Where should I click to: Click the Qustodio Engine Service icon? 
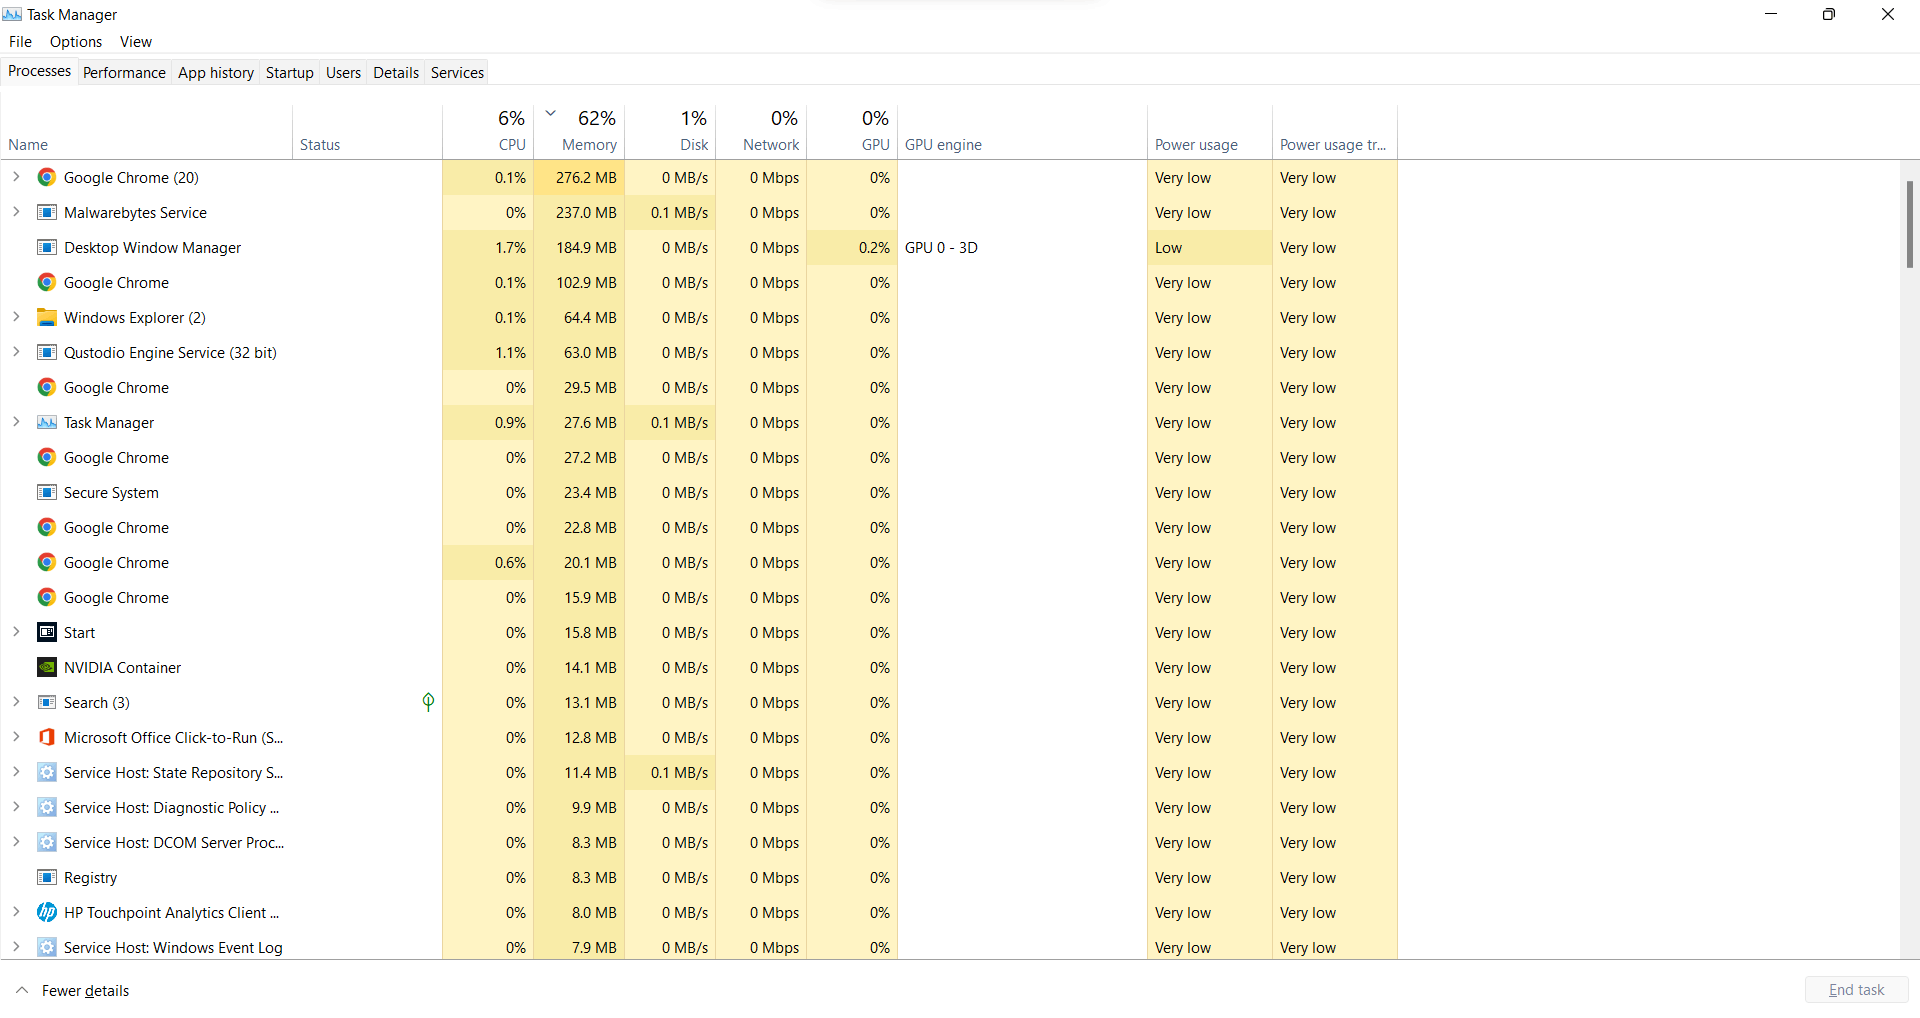[x=47, y=353]
